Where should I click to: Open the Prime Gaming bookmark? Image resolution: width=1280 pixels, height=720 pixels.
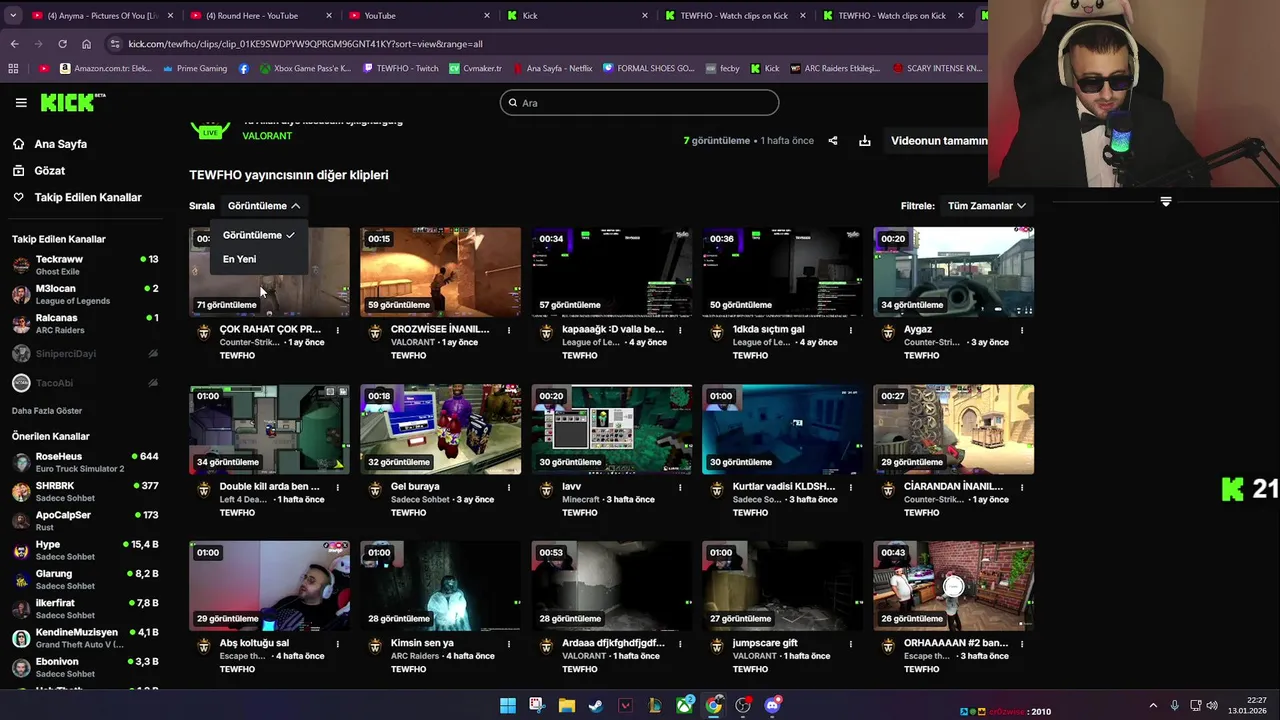tap(195, 69)
